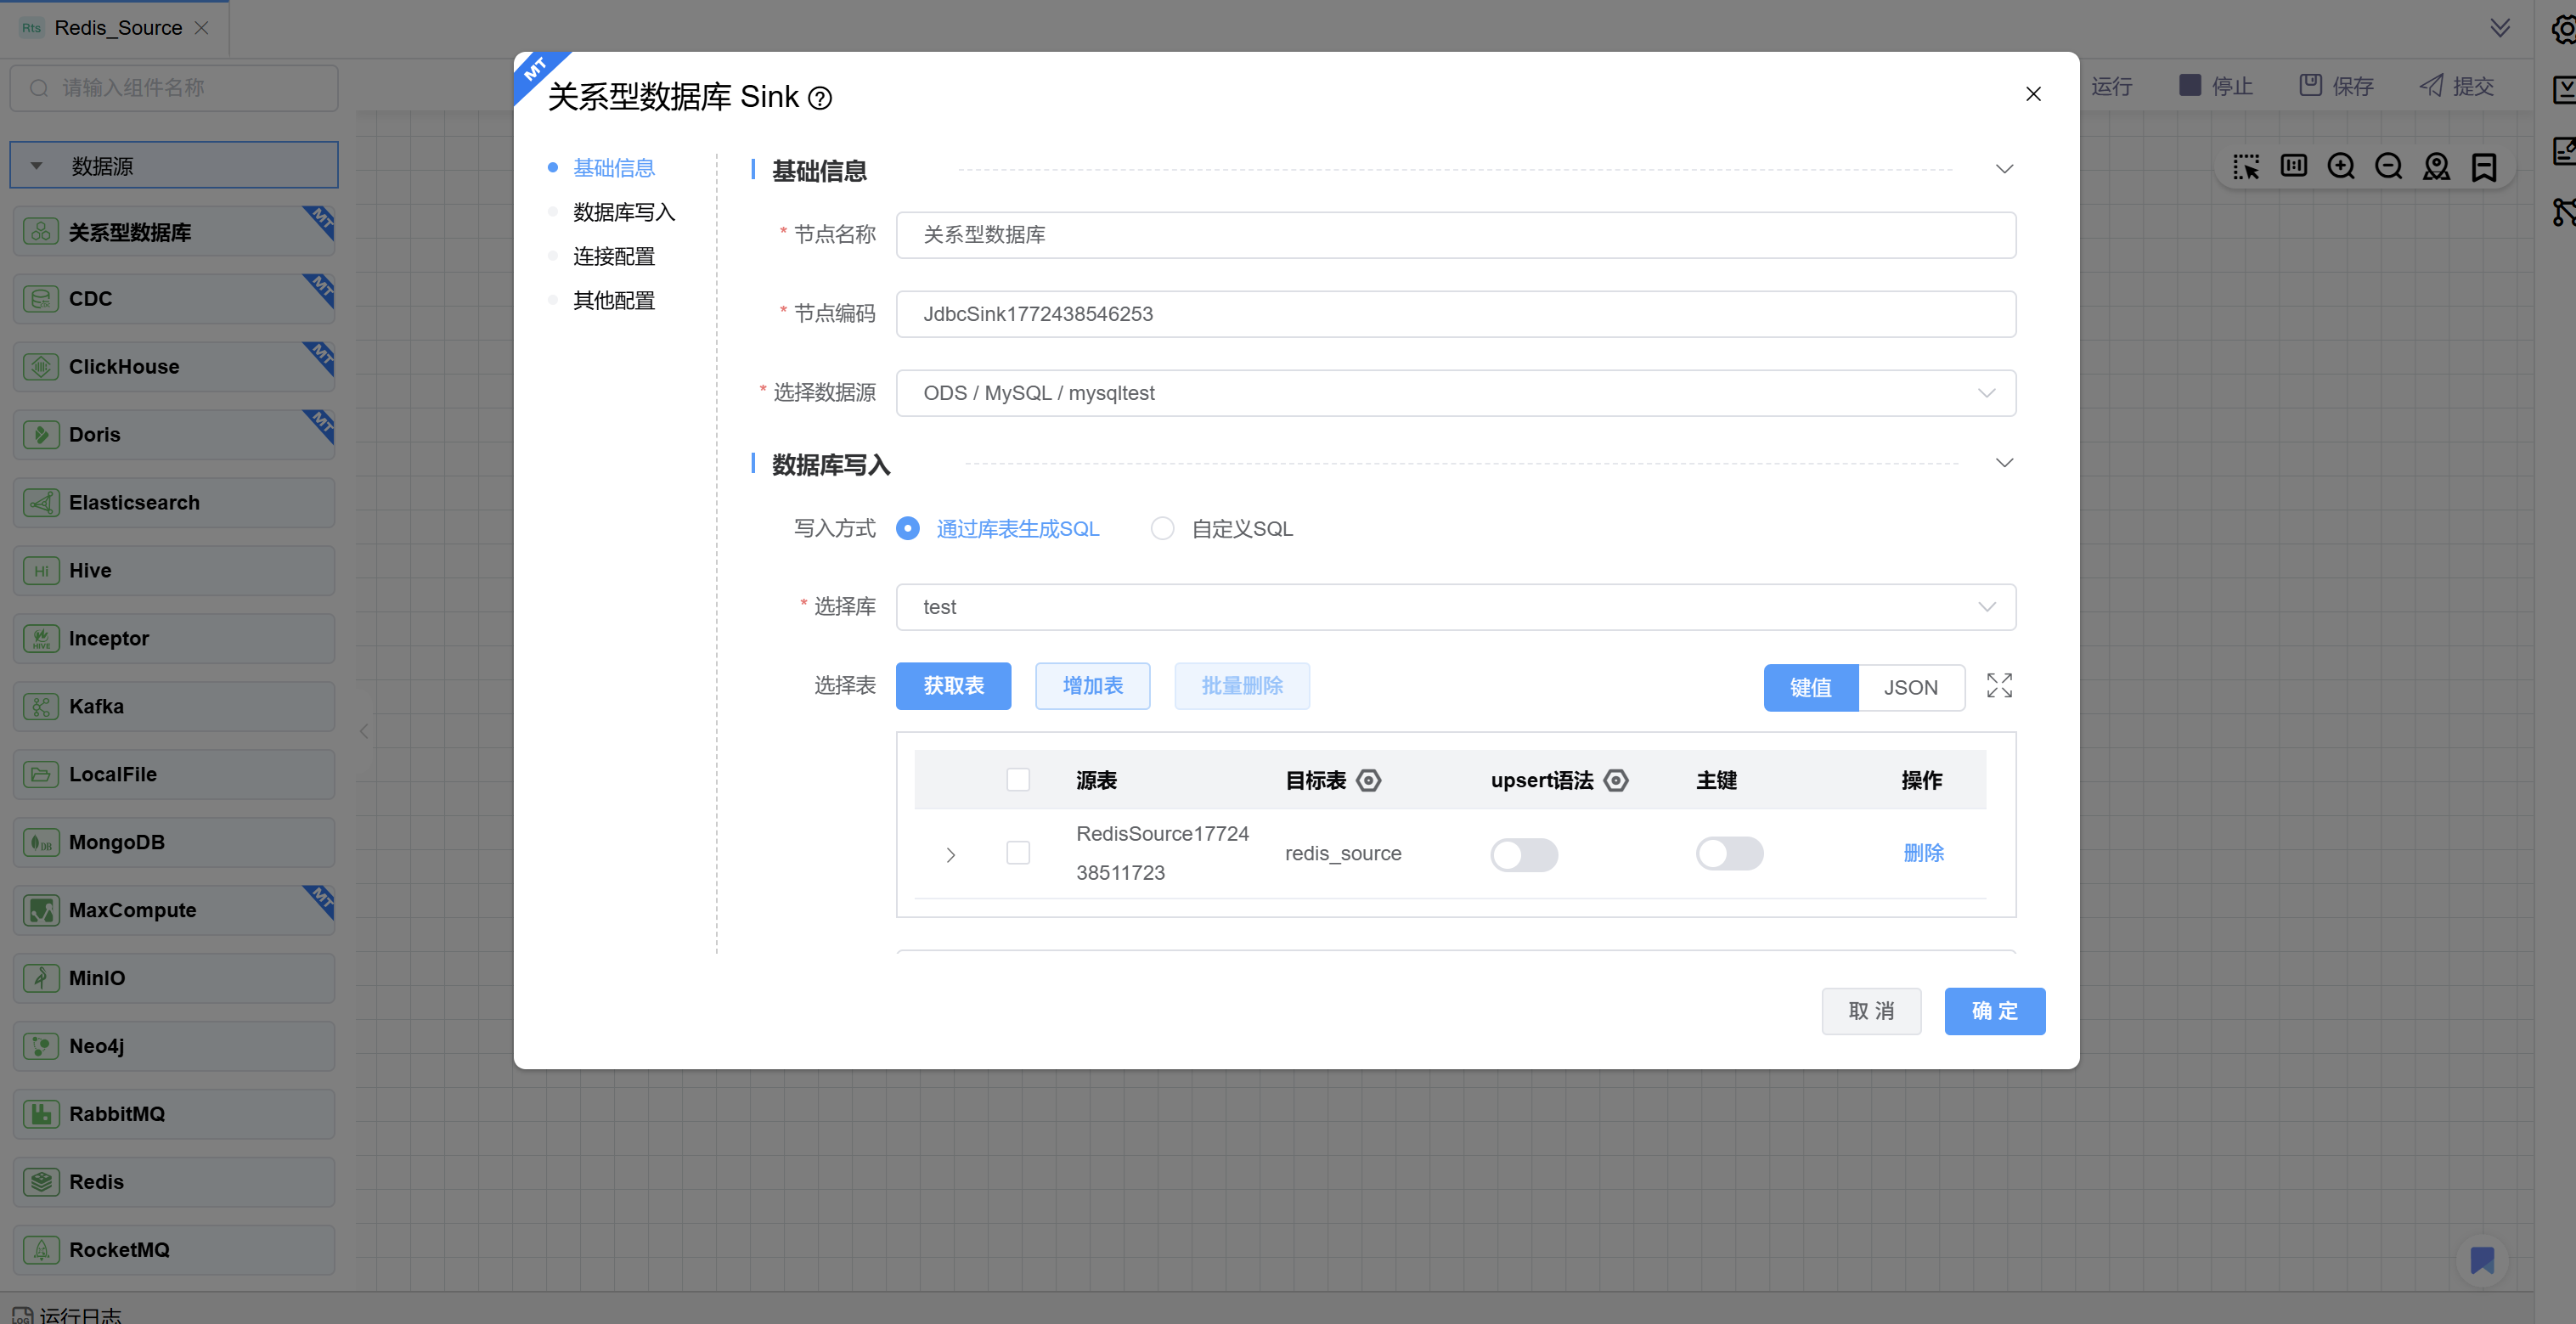Click the 节点名称 input field
The width and height of the screenshot is (2576, 1324).
(x=1455, y=235)
